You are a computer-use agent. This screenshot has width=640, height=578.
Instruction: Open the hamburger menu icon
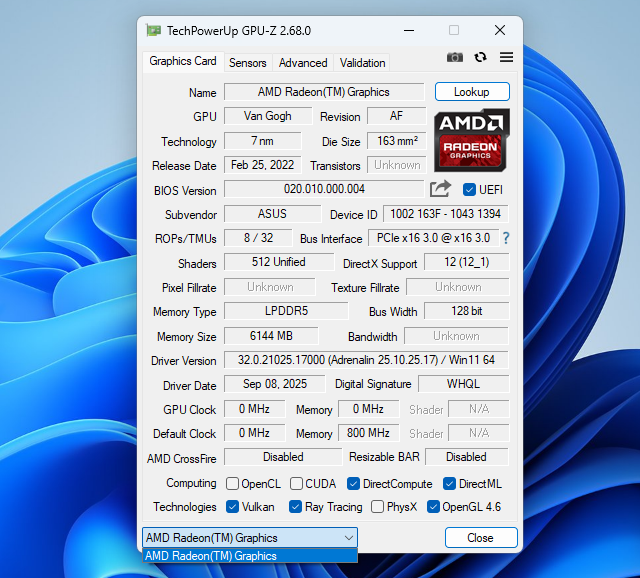point(506,58)
